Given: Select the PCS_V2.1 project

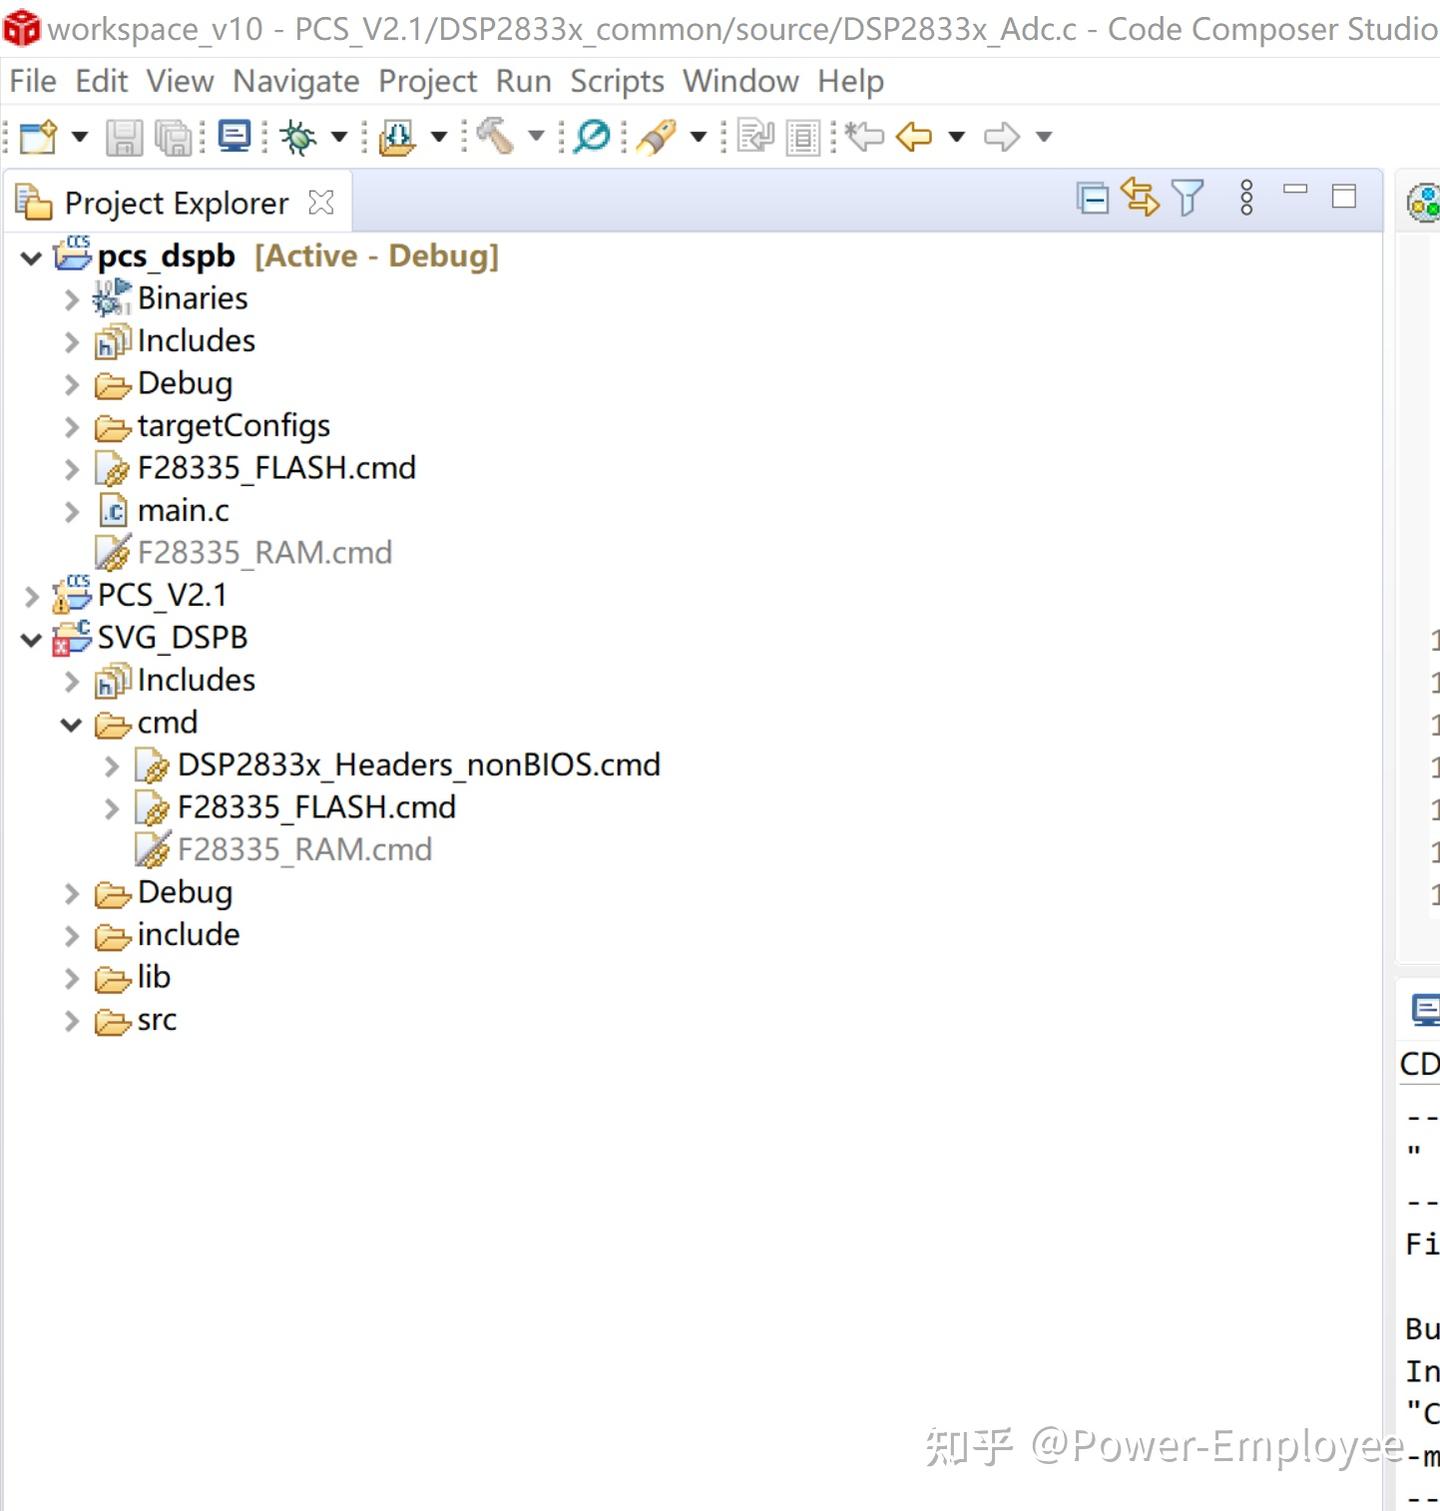Looking at the screenshot, I should (161, 594).
